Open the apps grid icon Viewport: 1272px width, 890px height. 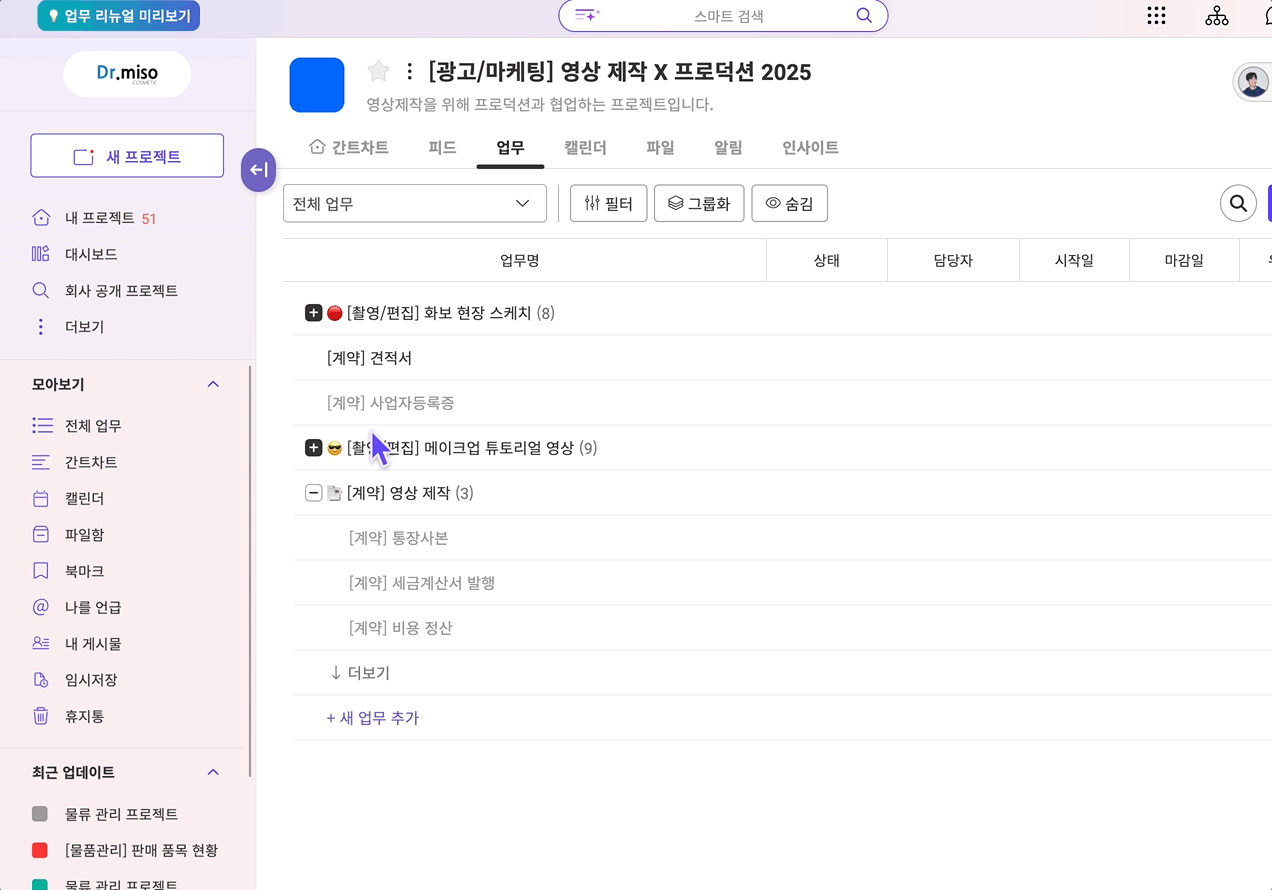pos(1156,16)
